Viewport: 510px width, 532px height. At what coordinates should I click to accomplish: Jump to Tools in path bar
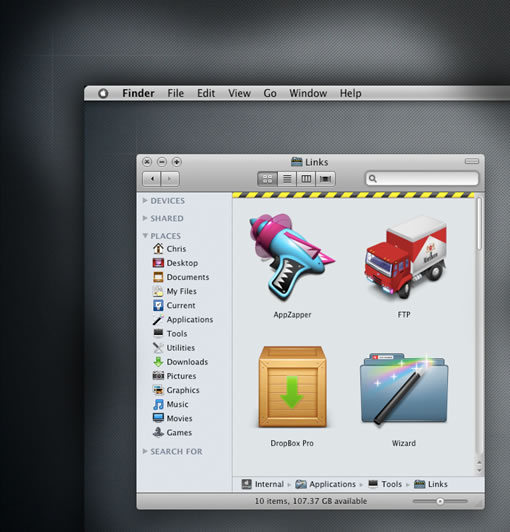coord(385,484)
